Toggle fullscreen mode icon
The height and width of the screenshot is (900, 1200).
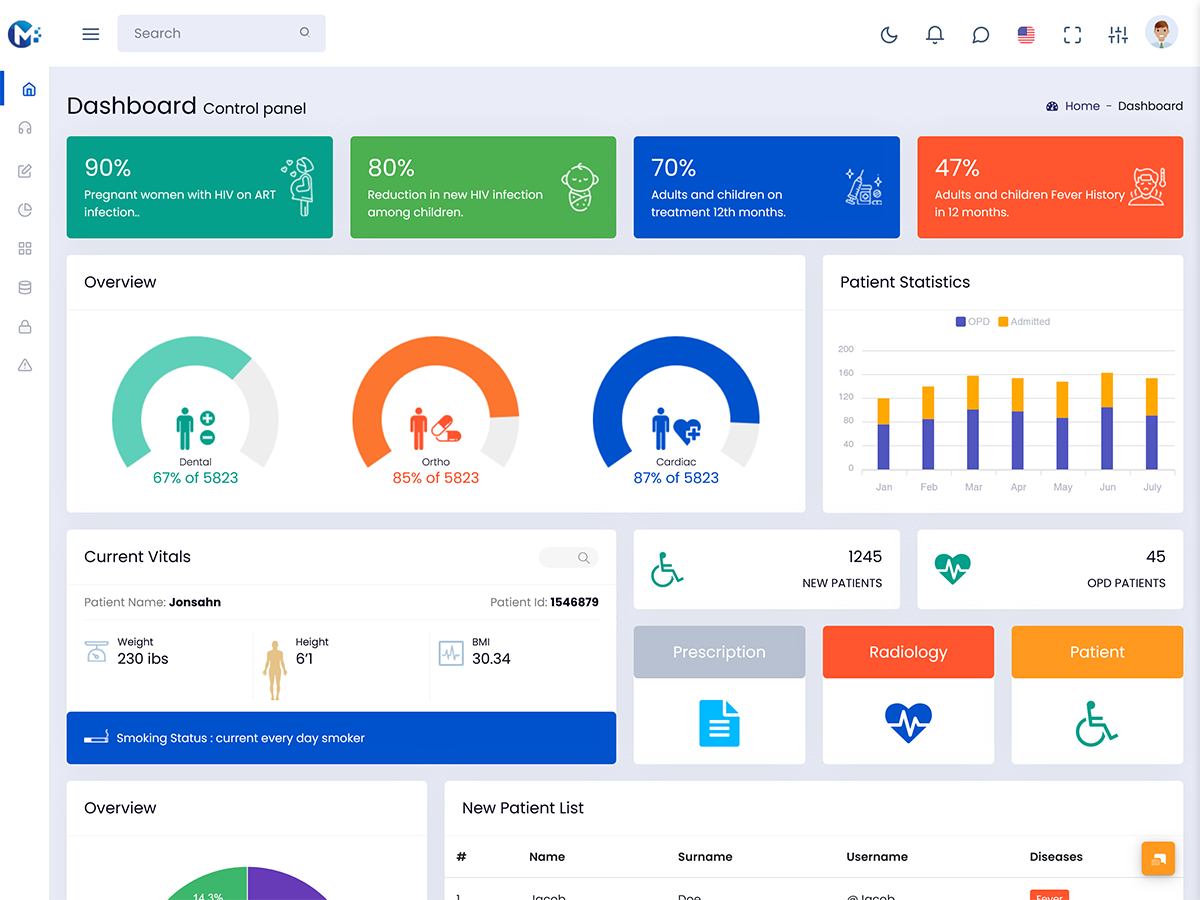[x=1072, y=35]
